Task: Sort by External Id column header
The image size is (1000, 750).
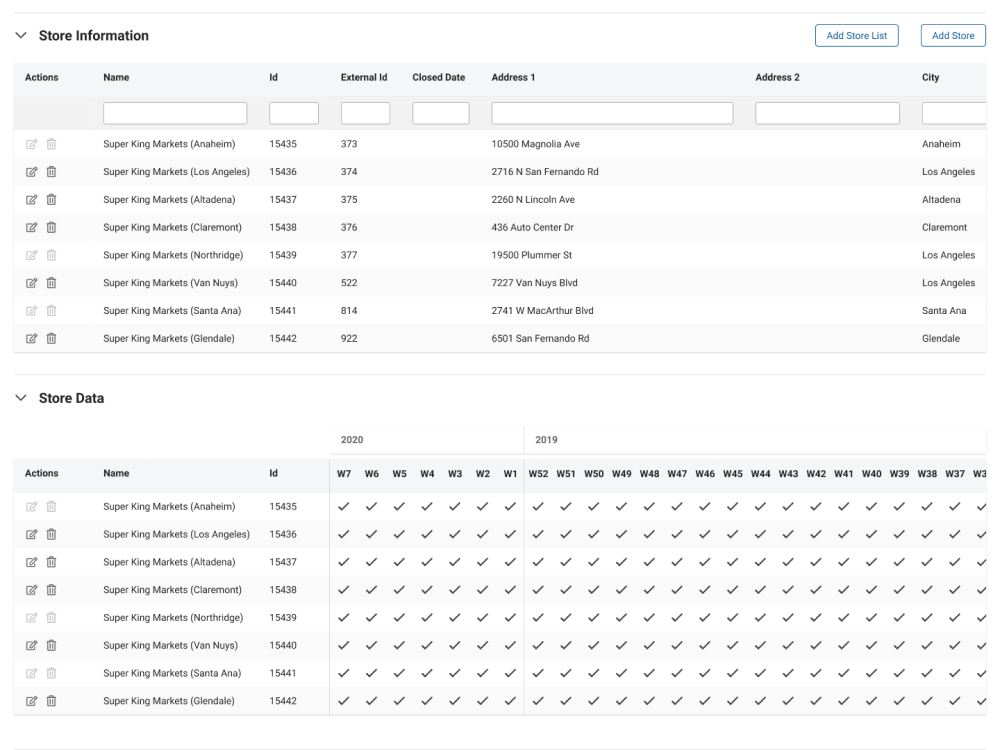Action: (x=364, y=77)
